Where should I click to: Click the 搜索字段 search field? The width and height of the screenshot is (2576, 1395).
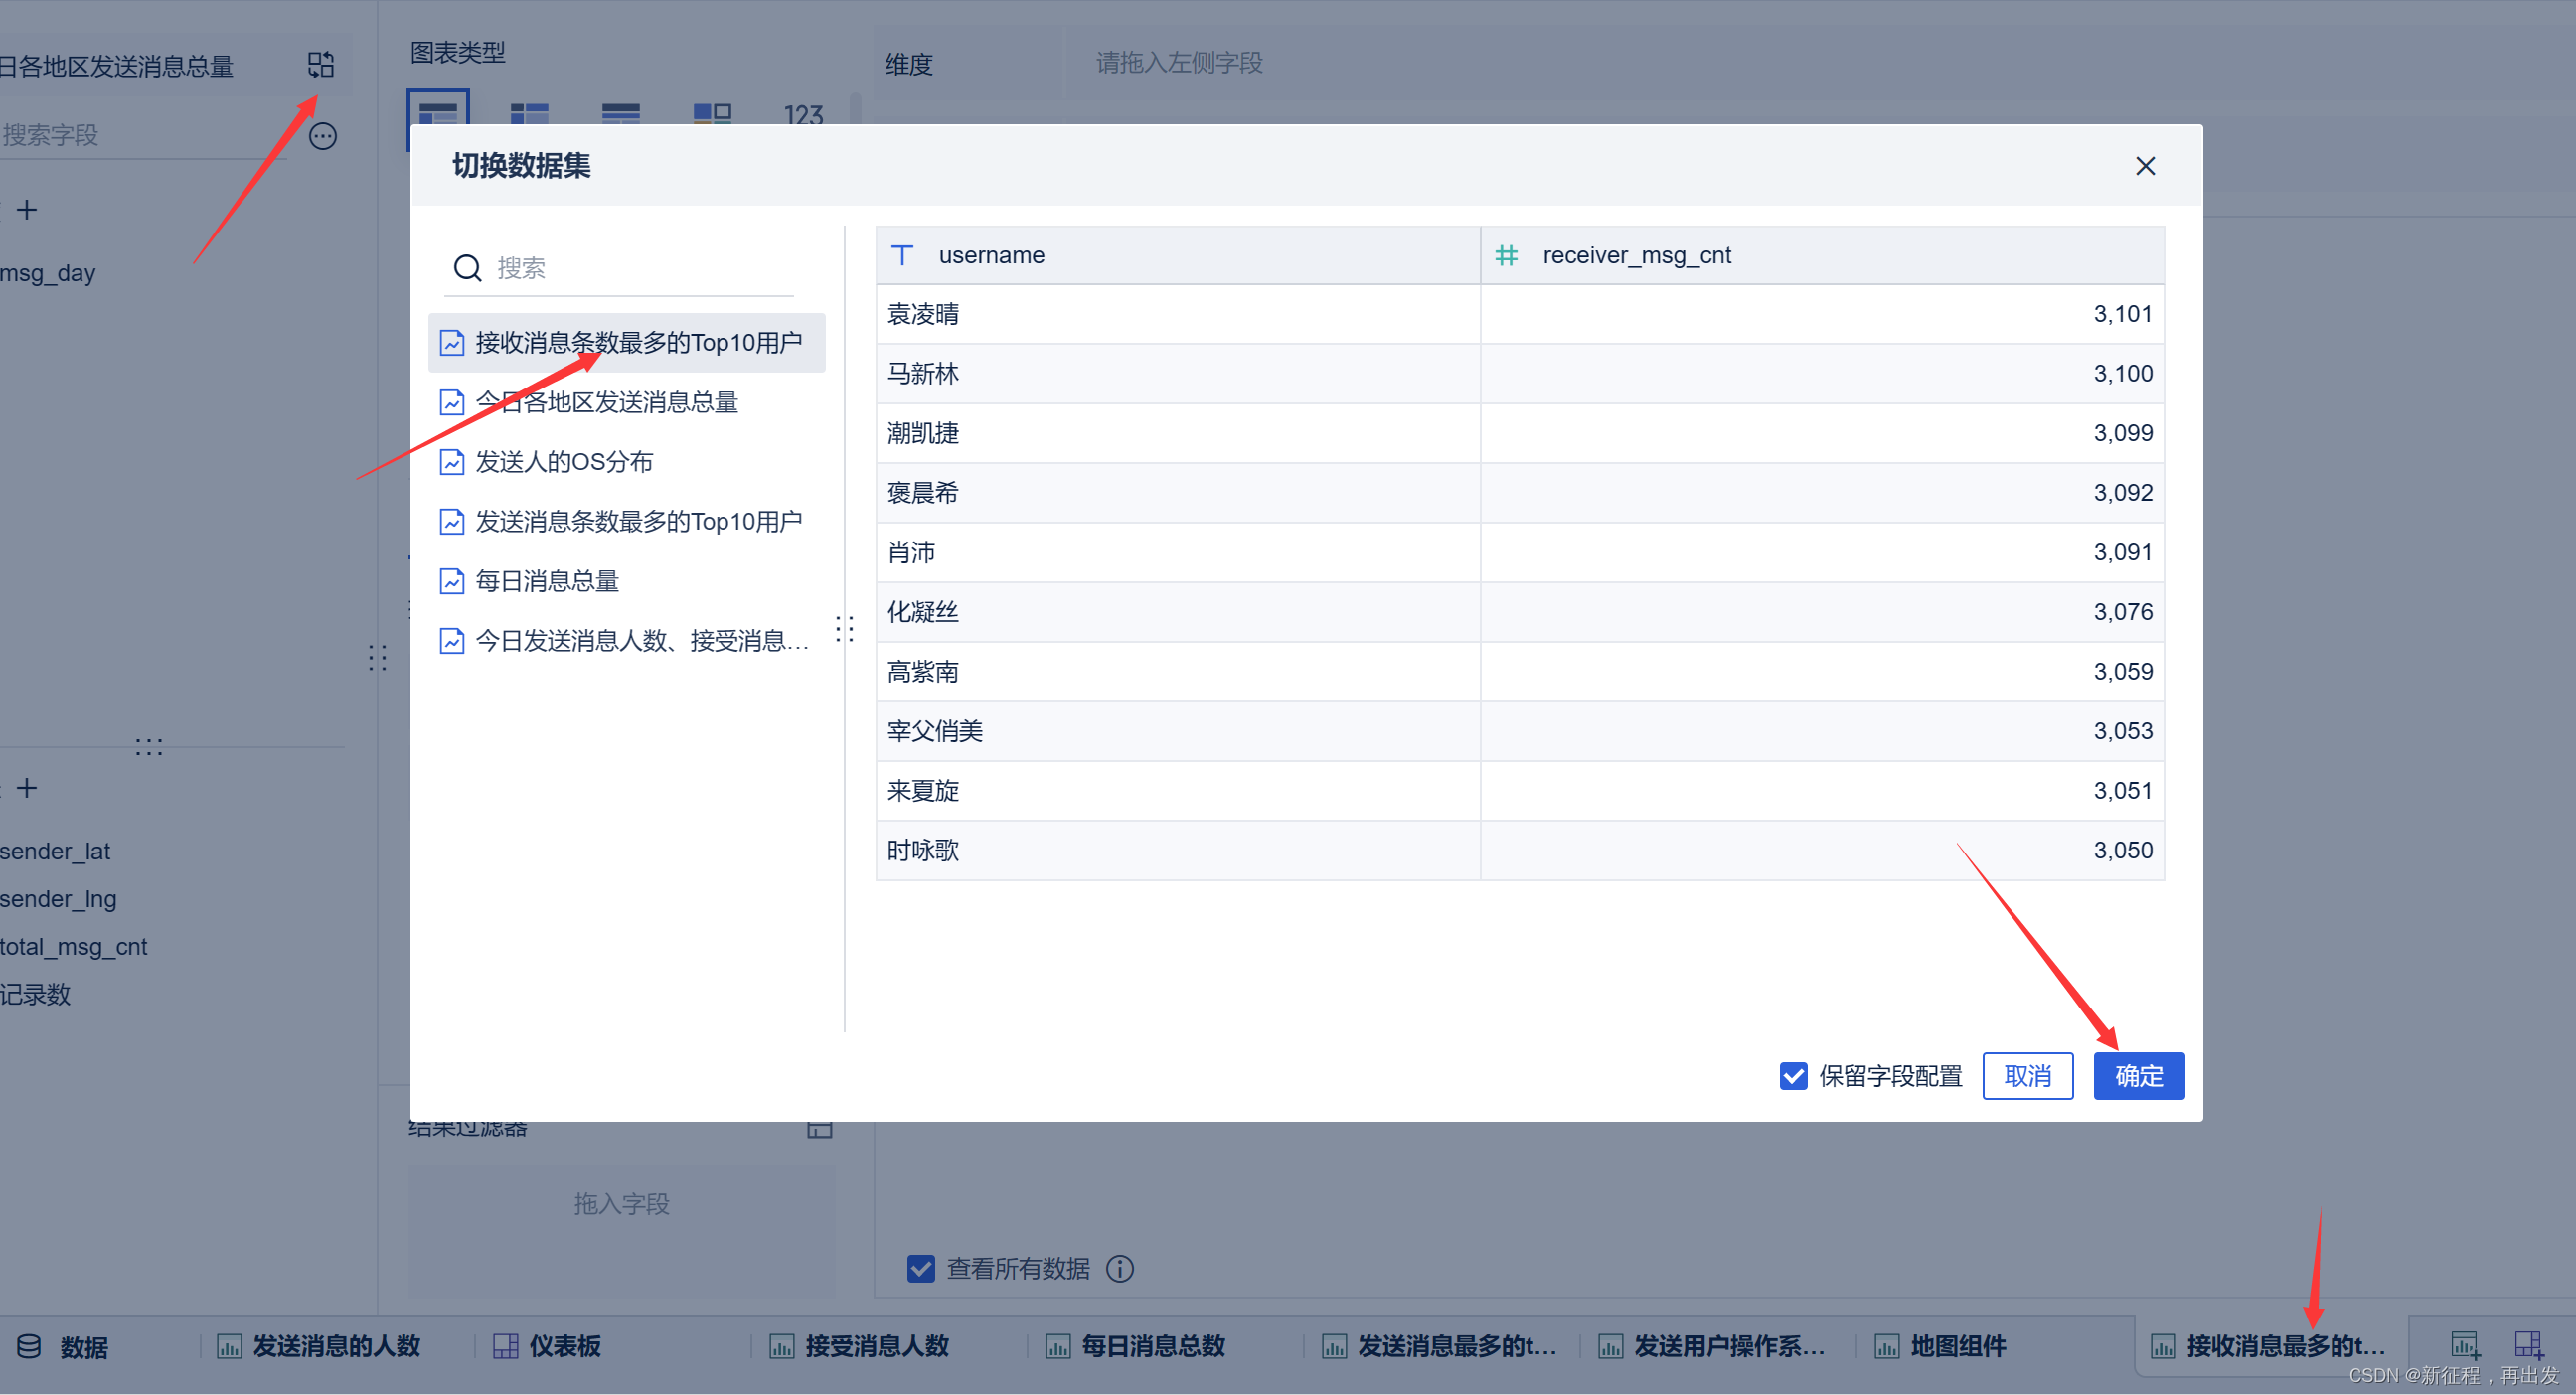pos(145,135)
